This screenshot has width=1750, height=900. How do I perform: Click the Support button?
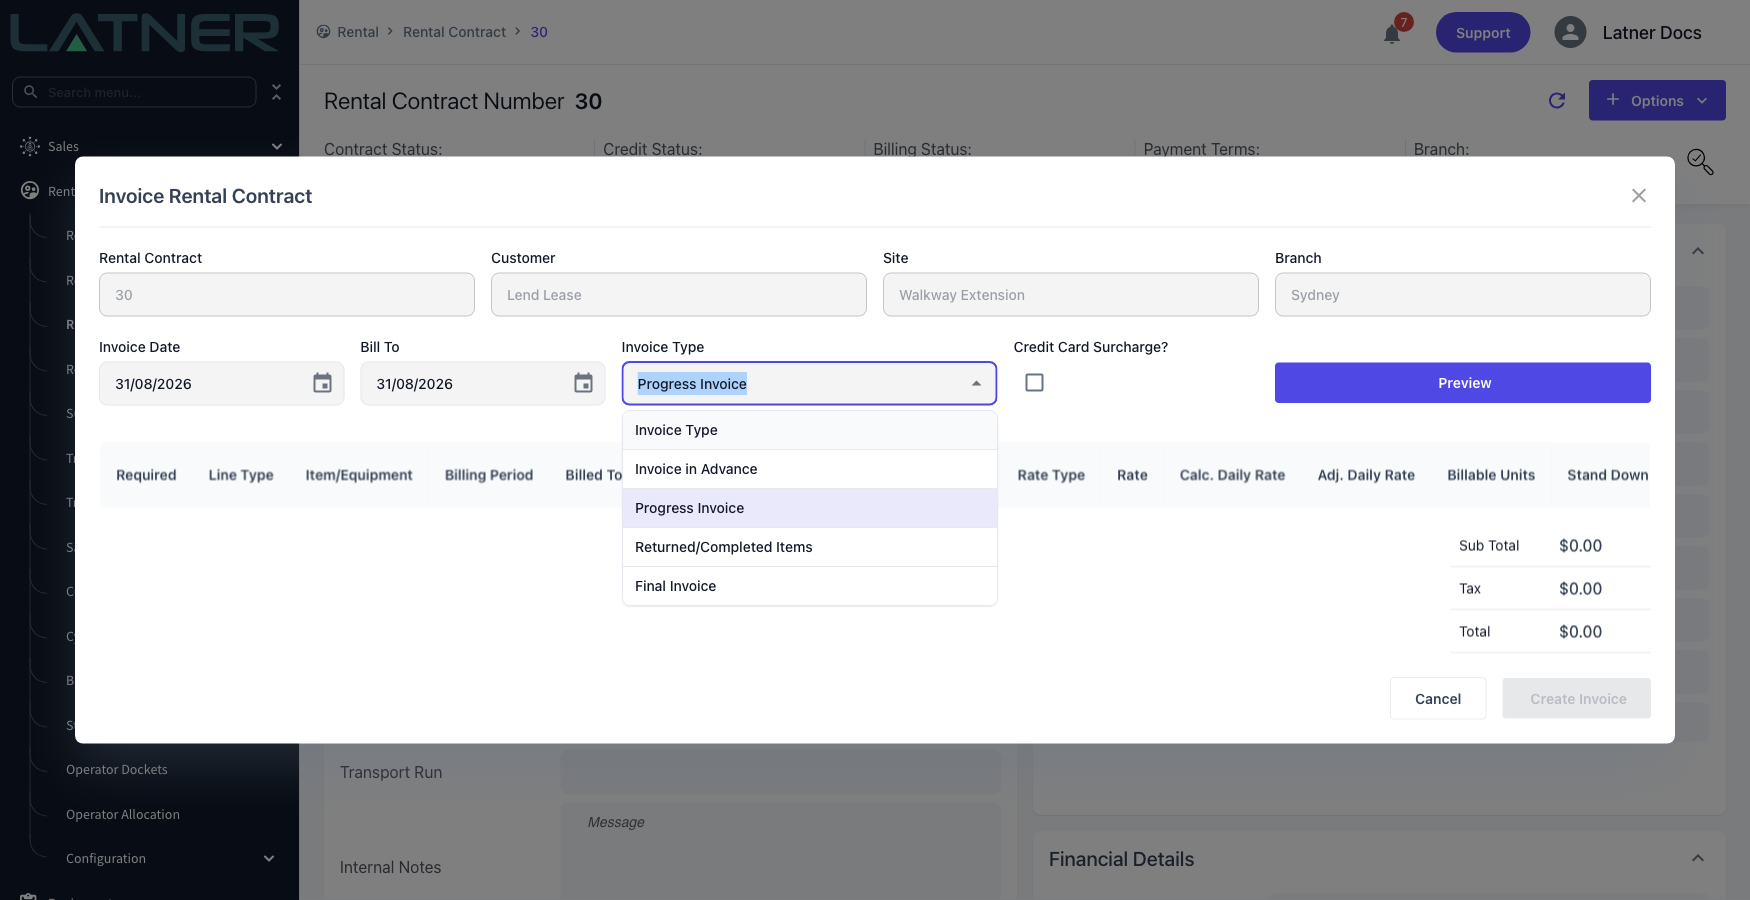pyautogui.click(x=1482, y=32)
